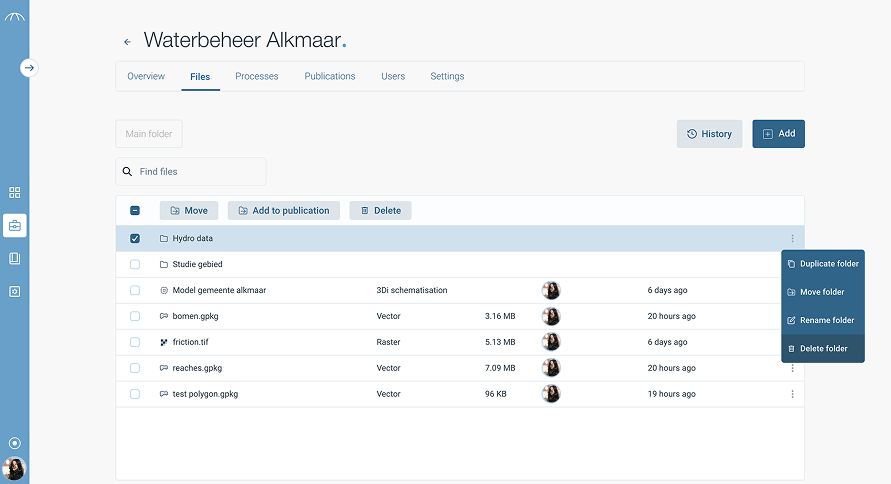This screenshot has width=891, height=484.
Task: Click the user avatar in sidebar bottom
Action: click(14, 468)
